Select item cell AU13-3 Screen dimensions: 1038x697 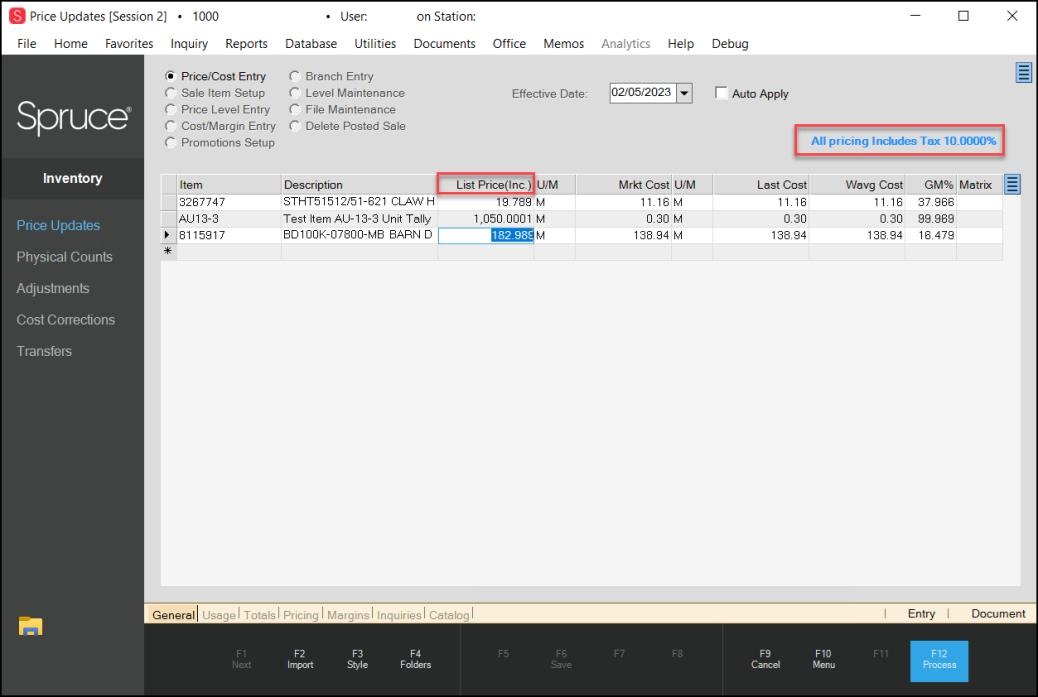(228, 218)
